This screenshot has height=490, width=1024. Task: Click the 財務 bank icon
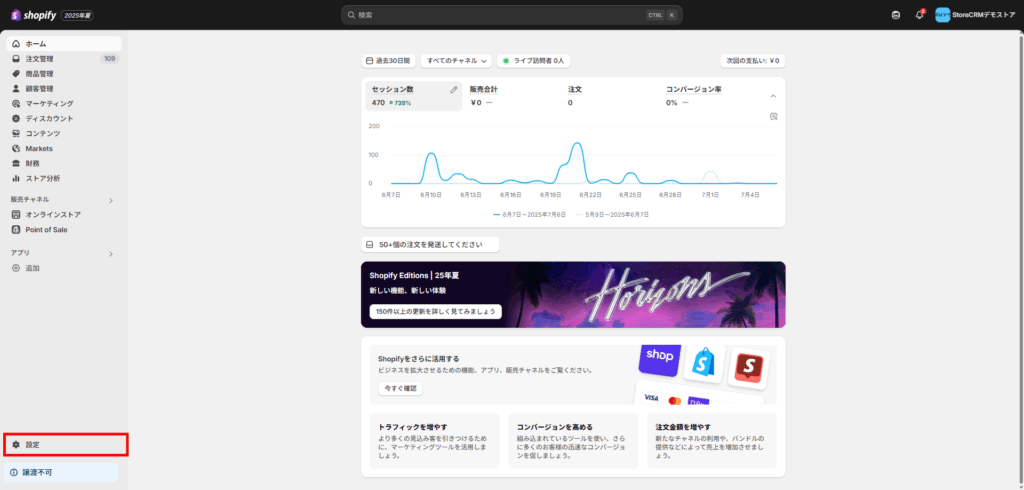pos(16,163)
